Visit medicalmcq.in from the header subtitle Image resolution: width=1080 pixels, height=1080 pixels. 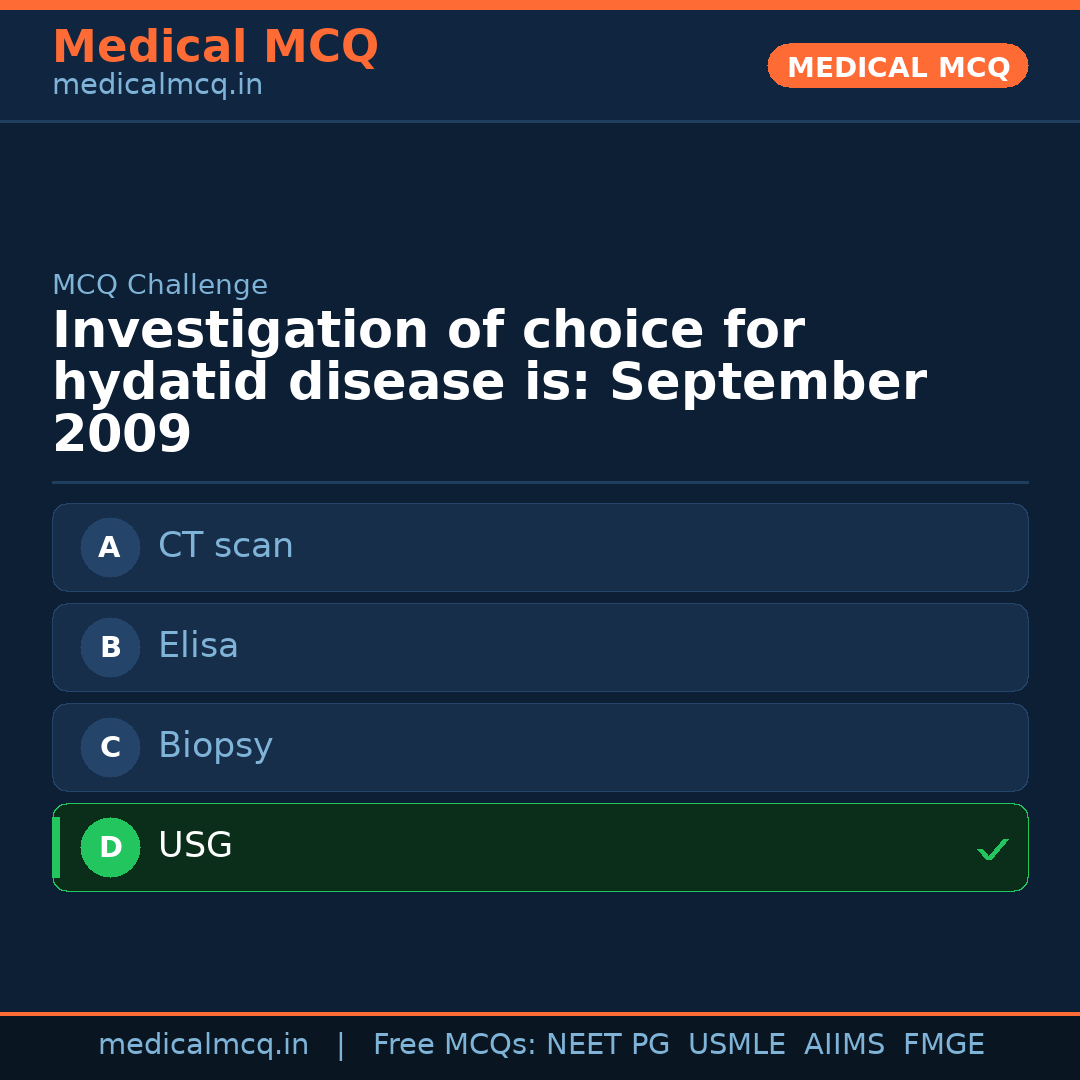[x=157, y=84]
